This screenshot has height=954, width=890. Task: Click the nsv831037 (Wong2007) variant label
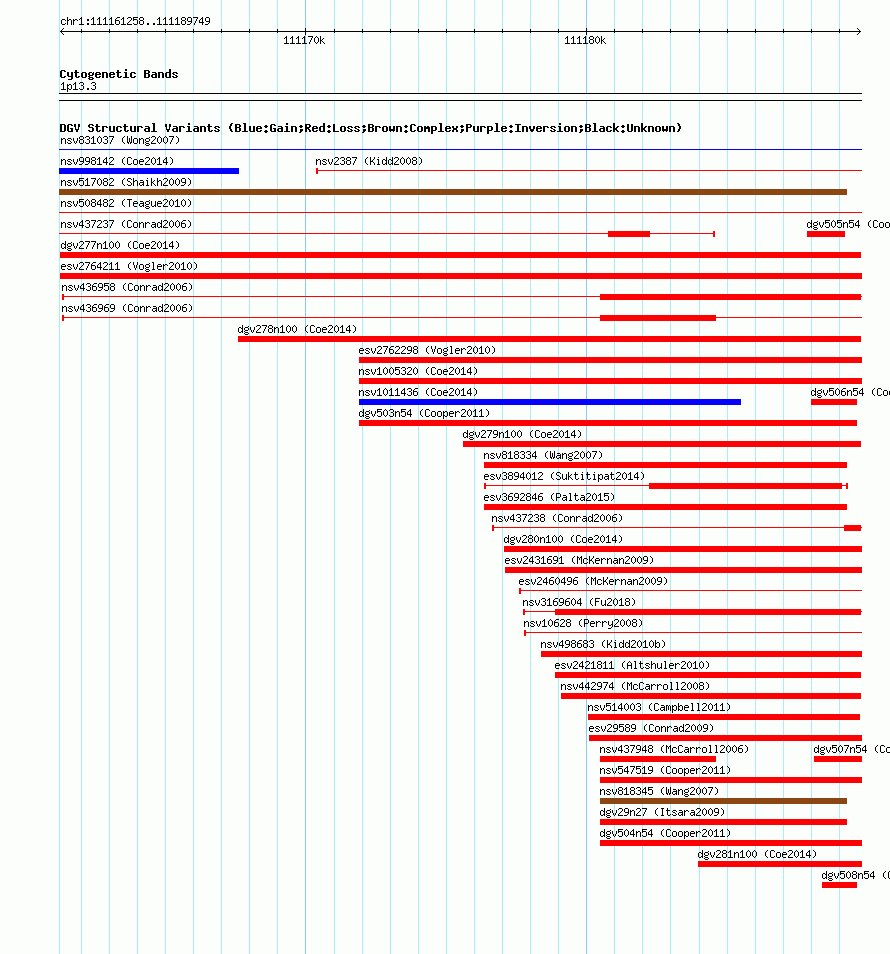click(120, 141)
